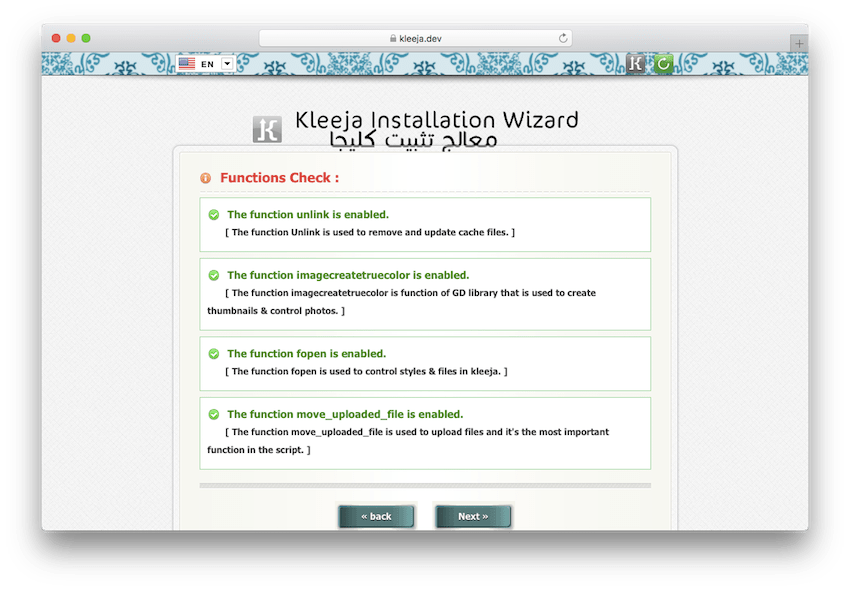Viewport: 850px width, 590px height.
Task: Click 'The function move_uploaded_file is enabled.' text
Action: click(x=345, y=414)
